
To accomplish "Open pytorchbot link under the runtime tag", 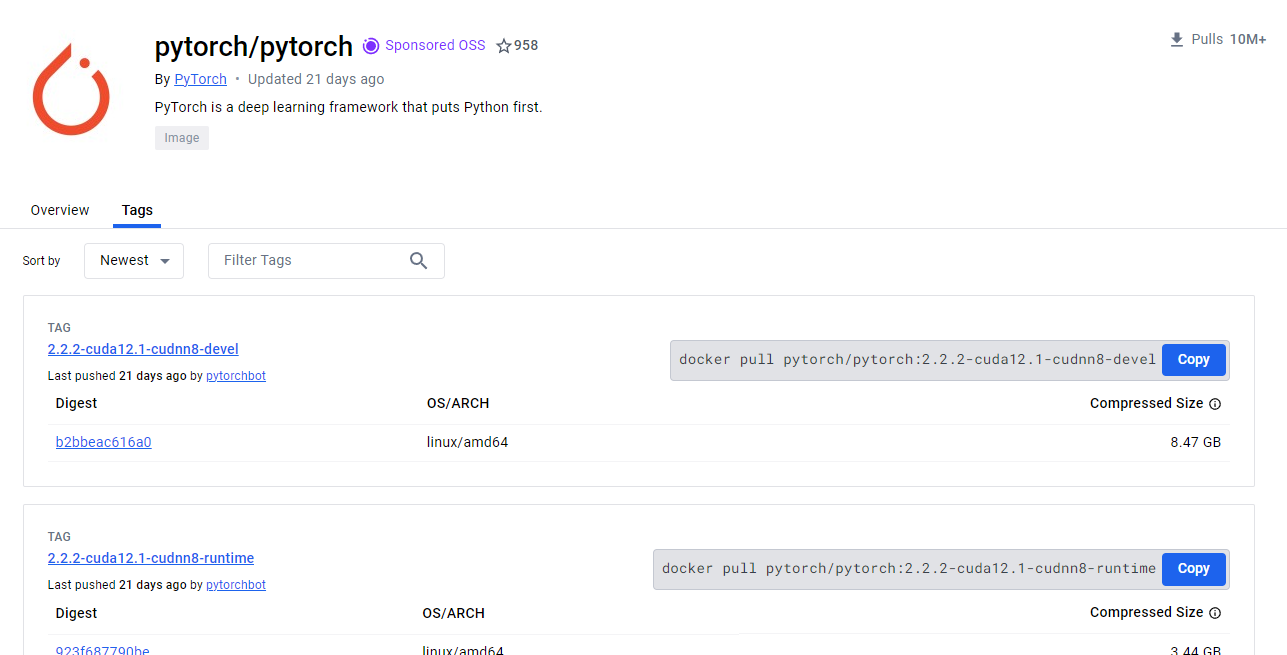I will (236, 585).
